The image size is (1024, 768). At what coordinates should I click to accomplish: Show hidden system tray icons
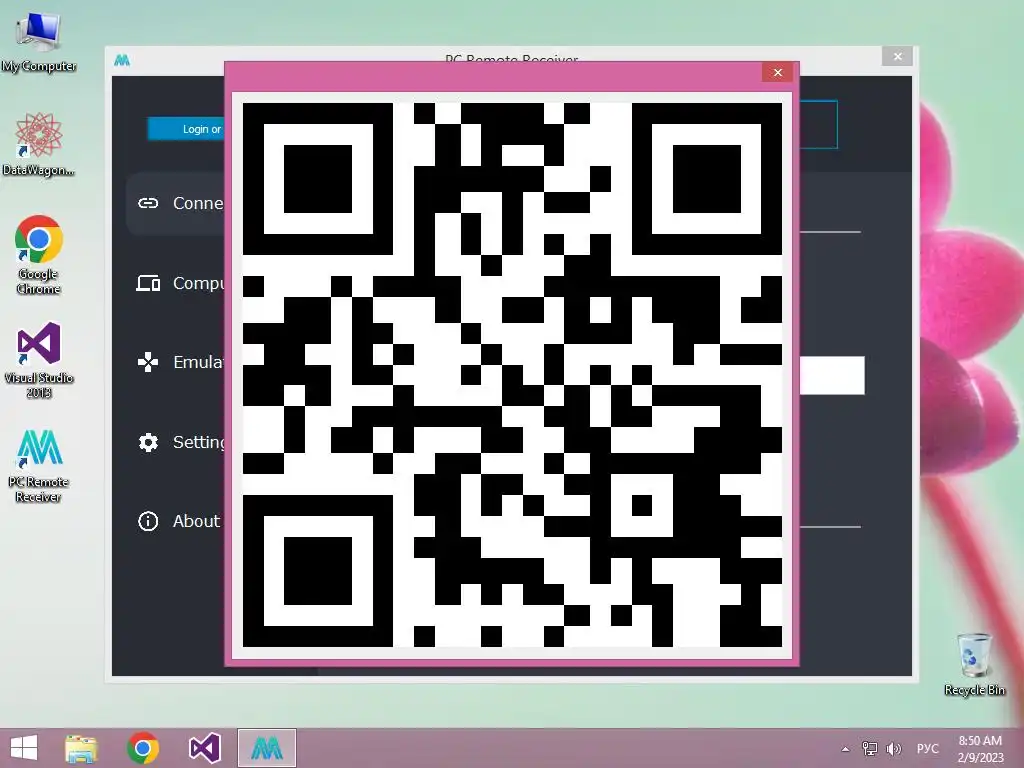(846, 749)
